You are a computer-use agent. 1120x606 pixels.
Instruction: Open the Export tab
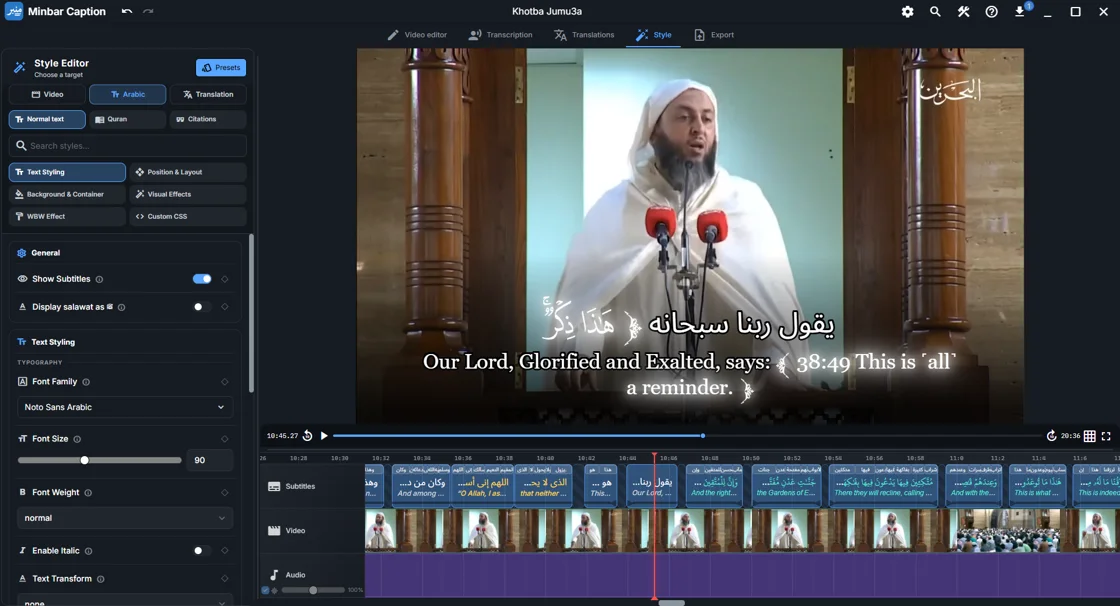click(714, 35)
